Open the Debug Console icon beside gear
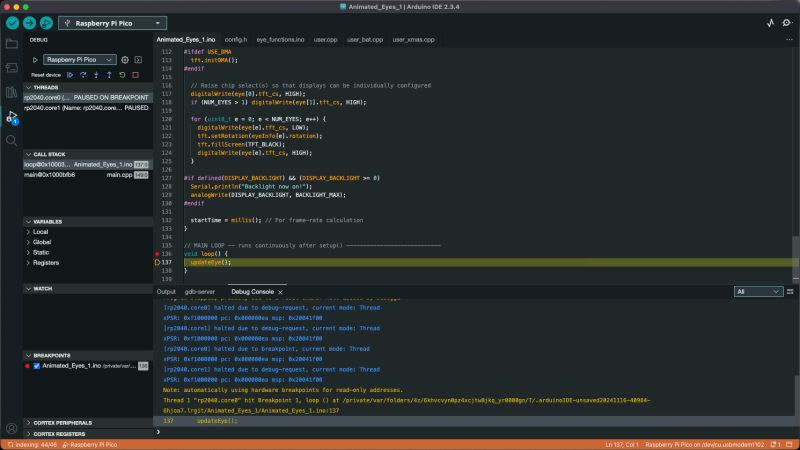The height and width of the screenshot is (450, 800). (138, 60)
